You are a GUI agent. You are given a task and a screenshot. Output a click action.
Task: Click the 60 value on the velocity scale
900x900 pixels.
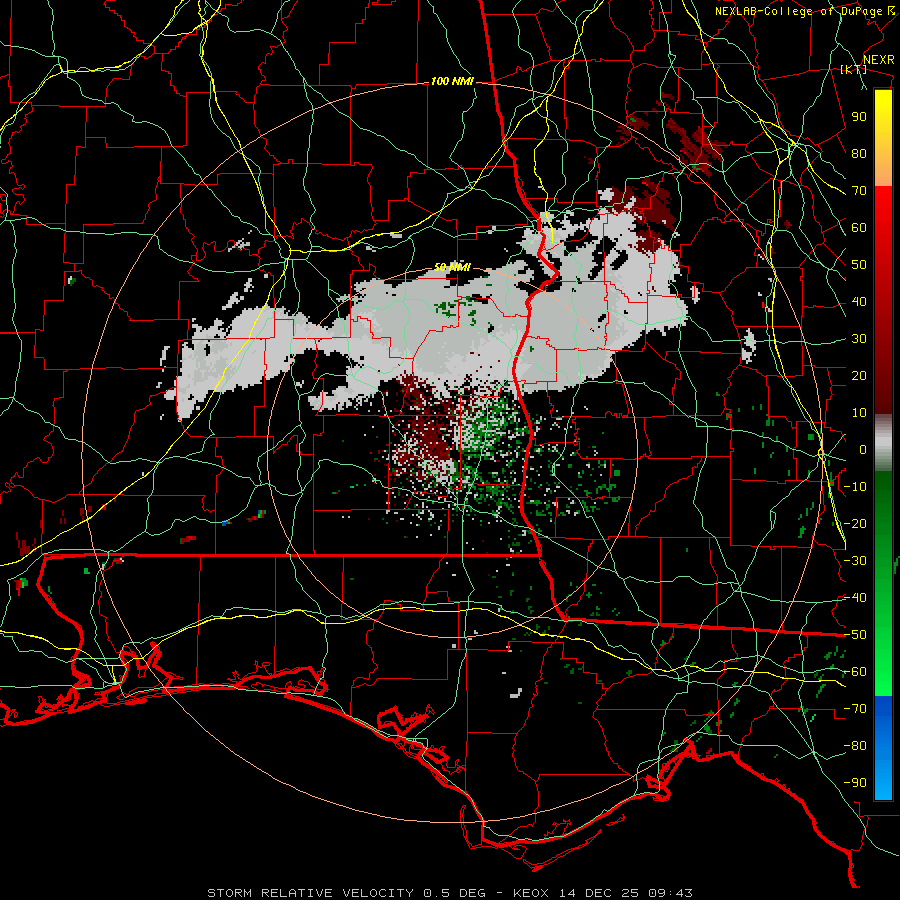tap(859, 227)
